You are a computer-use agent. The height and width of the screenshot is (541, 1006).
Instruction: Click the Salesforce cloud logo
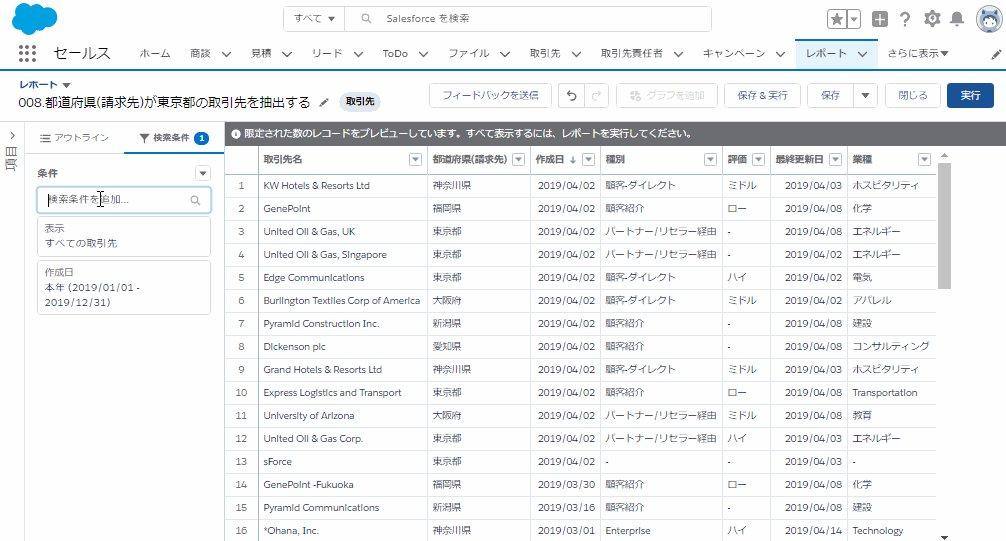35,19
